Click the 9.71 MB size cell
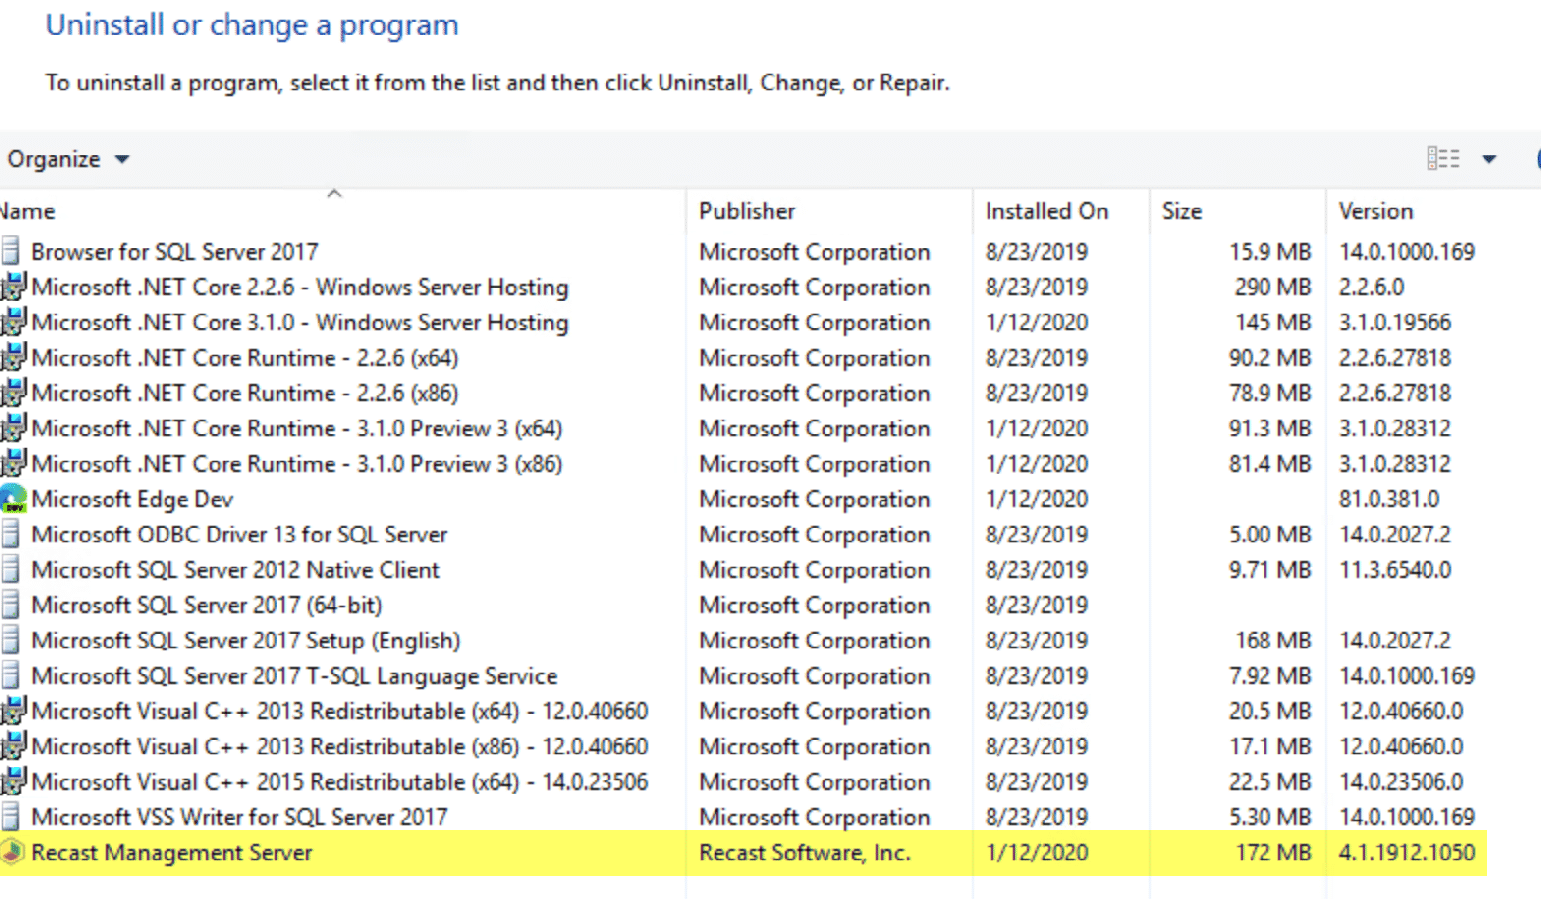This screenshot has width=1541, height=899. (1270, 569)
